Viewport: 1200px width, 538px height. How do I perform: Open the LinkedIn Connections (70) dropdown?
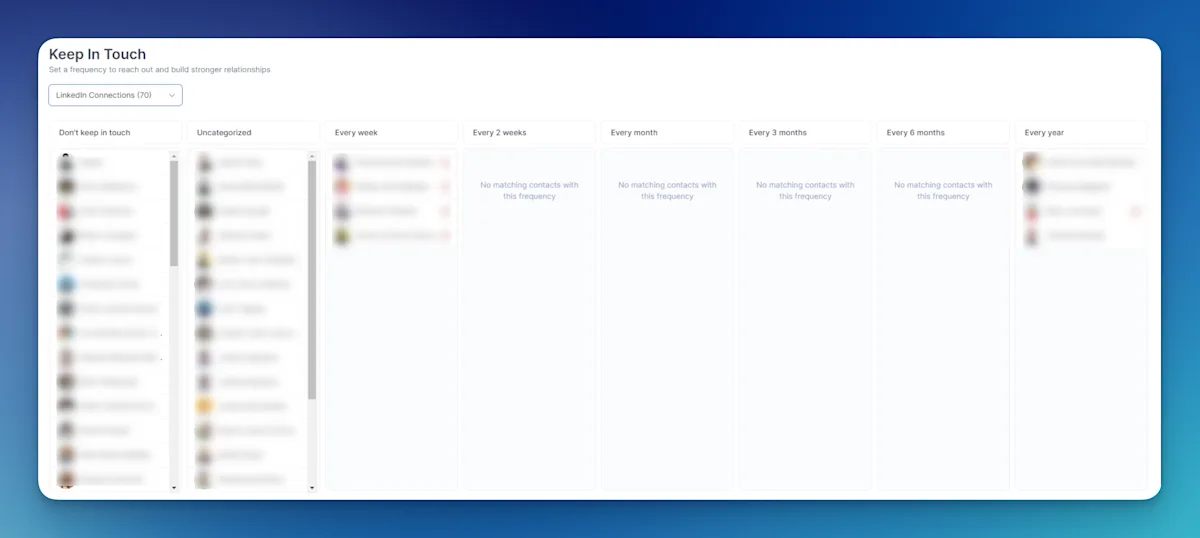pyautogui.click(x=115, y=95)
